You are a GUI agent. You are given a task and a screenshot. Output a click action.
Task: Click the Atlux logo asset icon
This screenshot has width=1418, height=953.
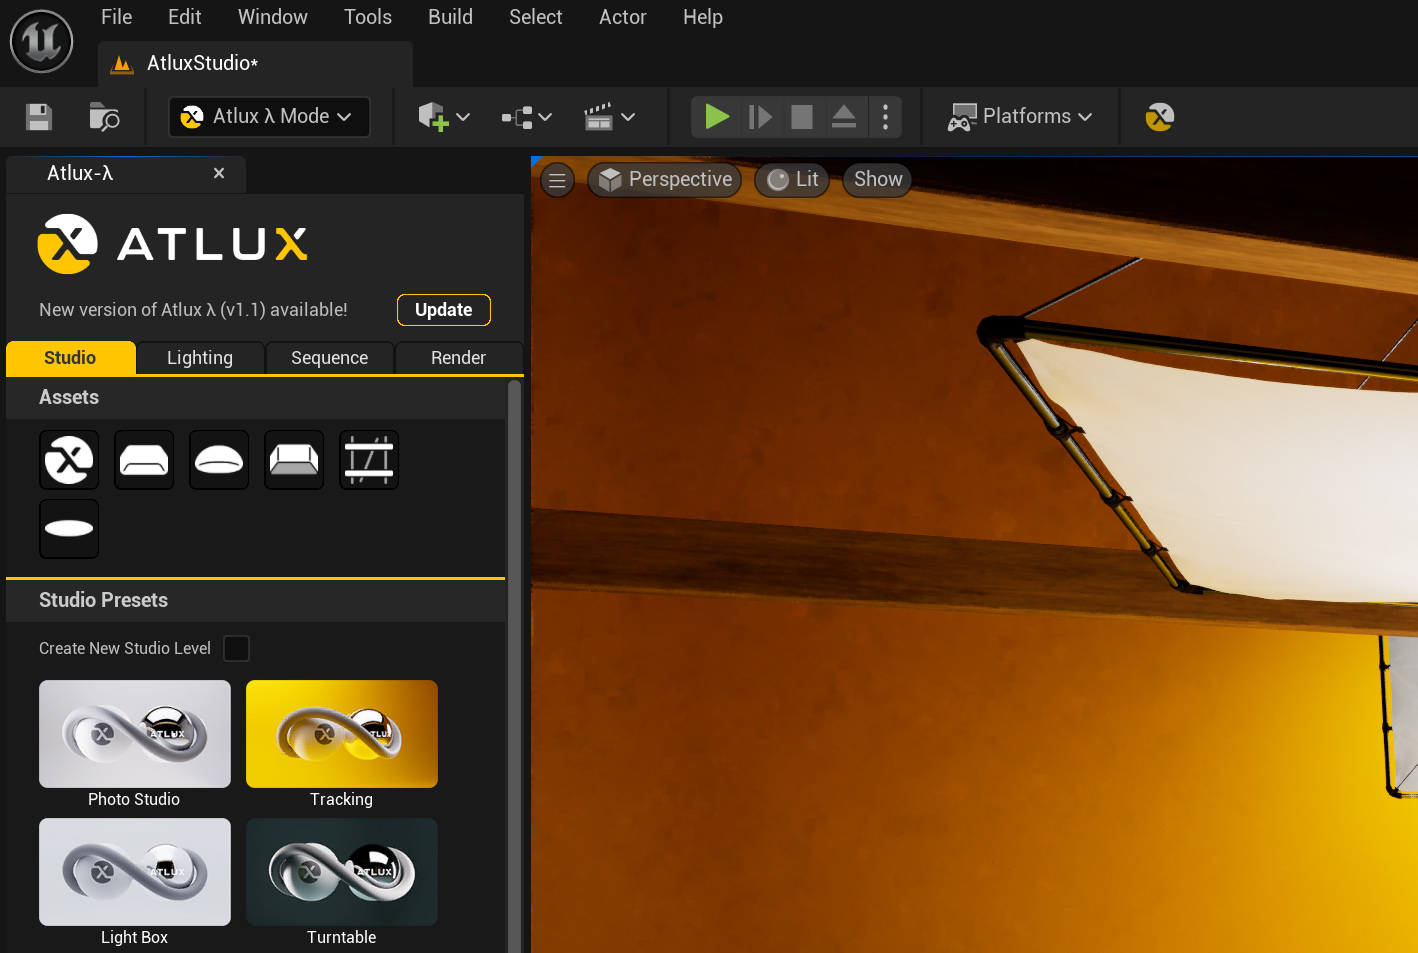(69, 460)
